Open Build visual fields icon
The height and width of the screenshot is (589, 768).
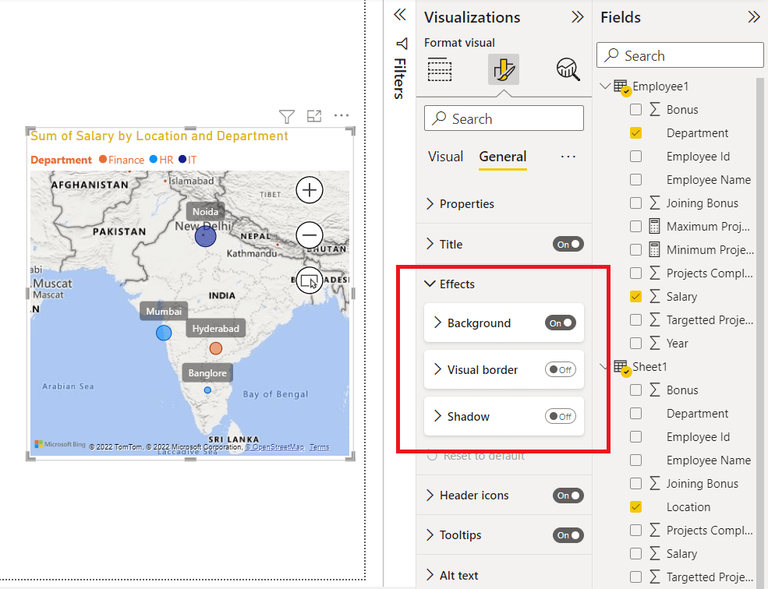pos(440,69)
